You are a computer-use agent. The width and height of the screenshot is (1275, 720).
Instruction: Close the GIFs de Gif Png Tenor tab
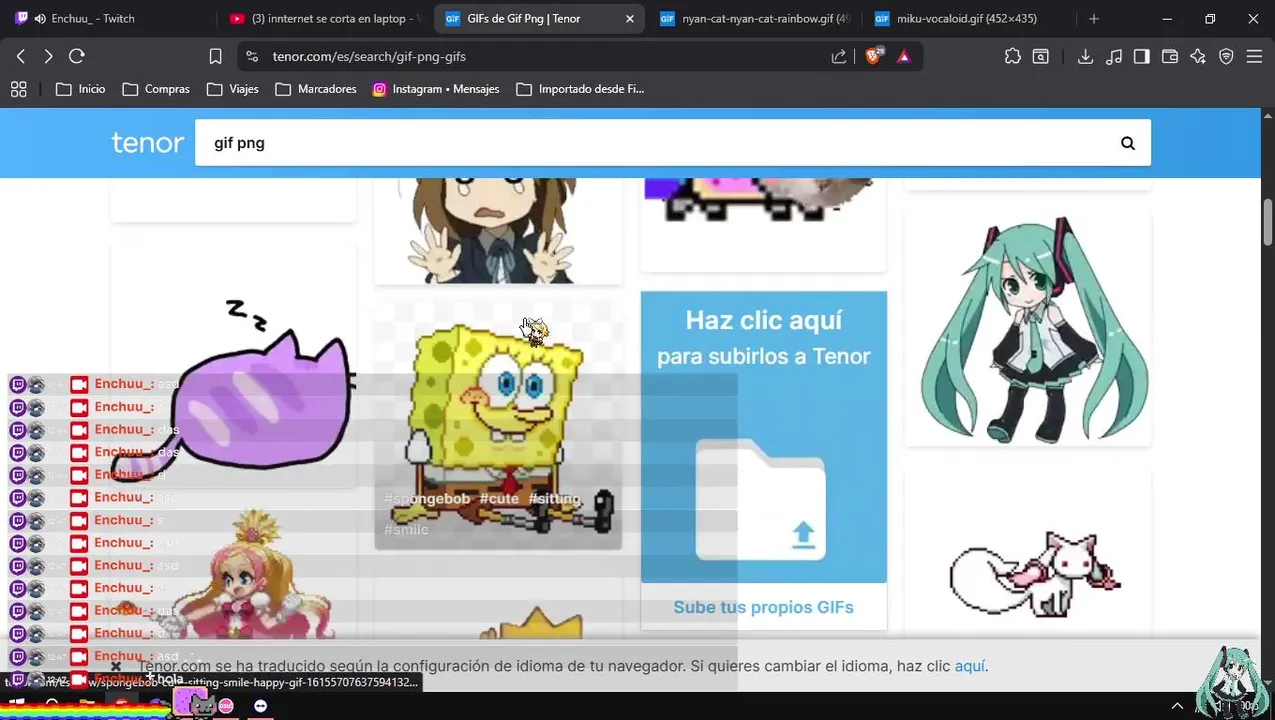[x=629, y=18]
